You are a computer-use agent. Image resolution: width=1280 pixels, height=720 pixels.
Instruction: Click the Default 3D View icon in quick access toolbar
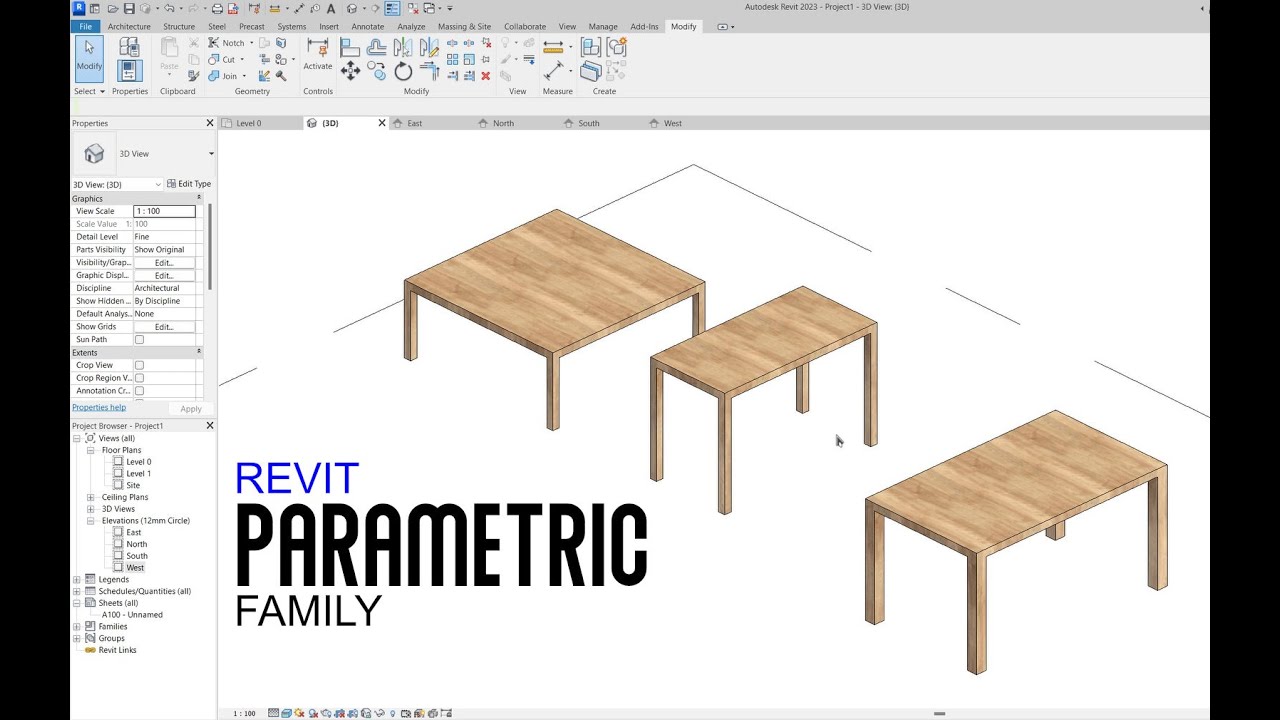[352, 8]
